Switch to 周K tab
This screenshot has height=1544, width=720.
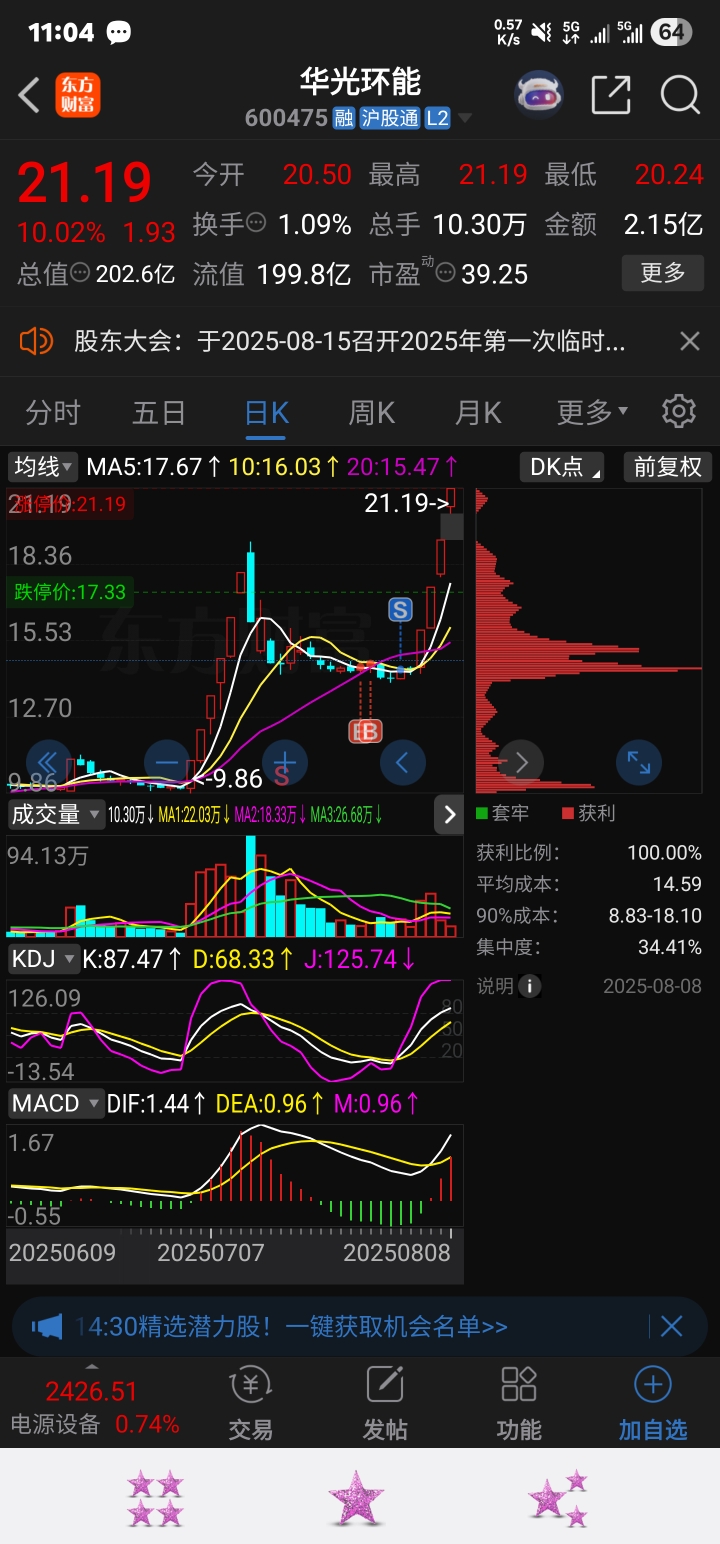coord(371,412)
